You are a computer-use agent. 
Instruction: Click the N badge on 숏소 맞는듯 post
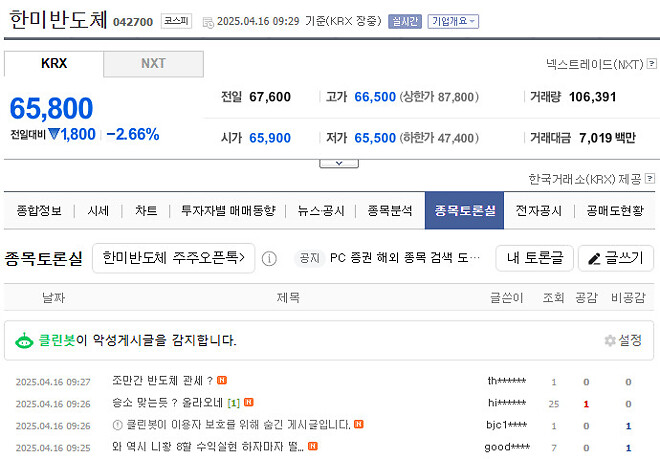249,402
